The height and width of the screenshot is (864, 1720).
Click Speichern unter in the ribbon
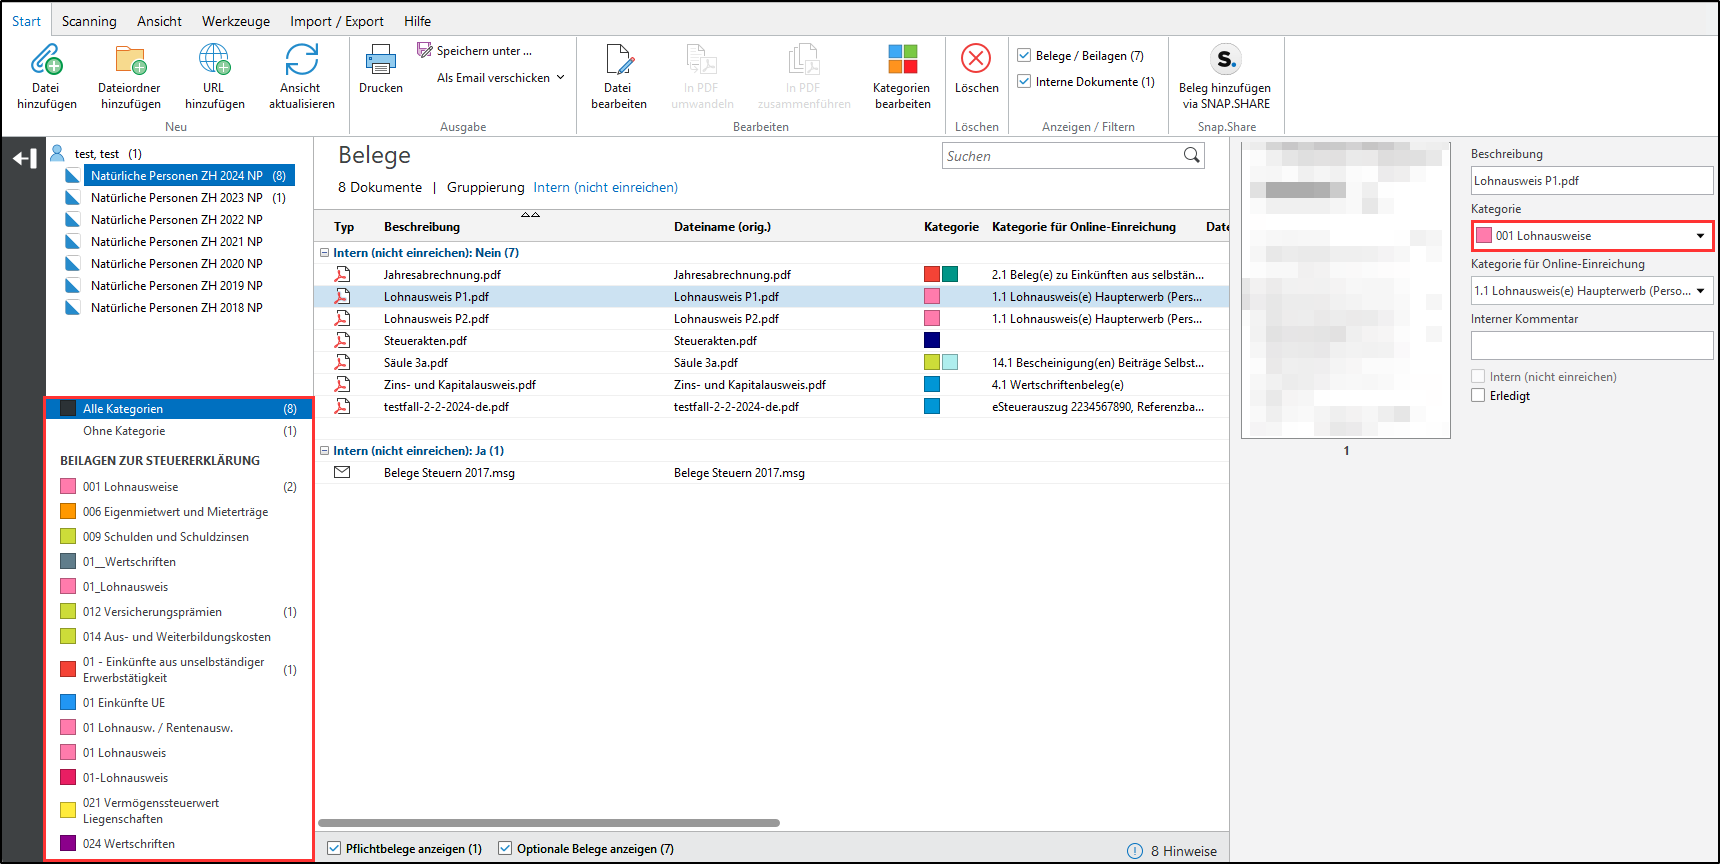point(475,50)
